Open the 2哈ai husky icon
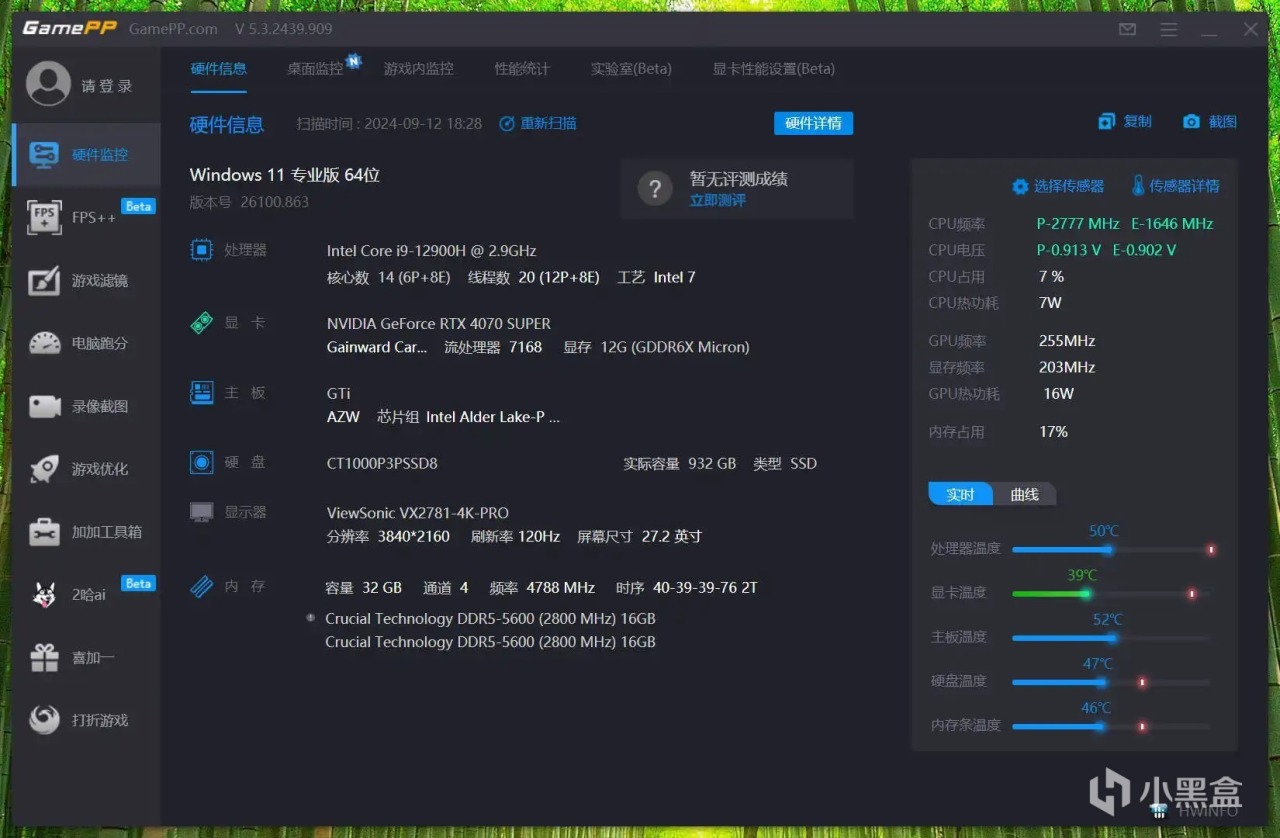This screenshot has height=838, width=1280. [x=45, y=595]
